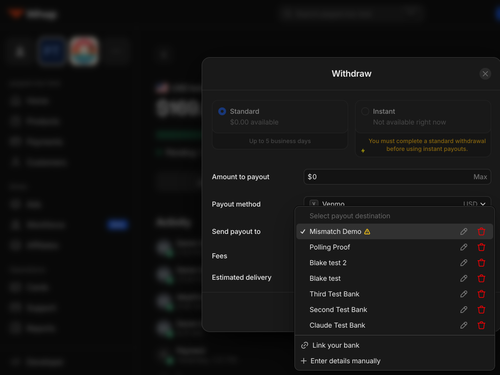Image resolution: width=500 pixels, height=375 pixels.
Task: Click Link your bank option
Action: point(395,345)
